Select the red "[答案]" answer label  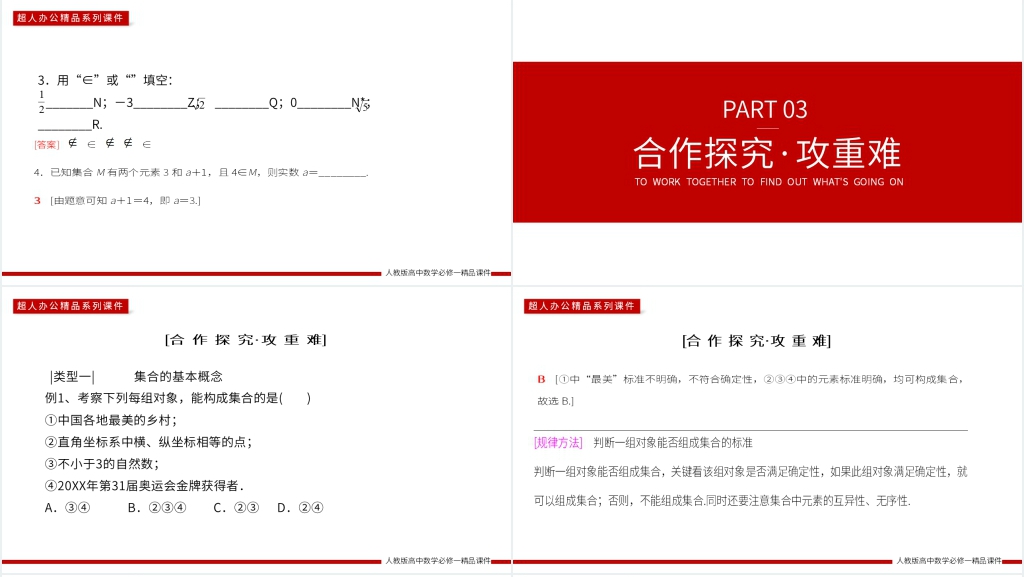click(x=44, y=144)
